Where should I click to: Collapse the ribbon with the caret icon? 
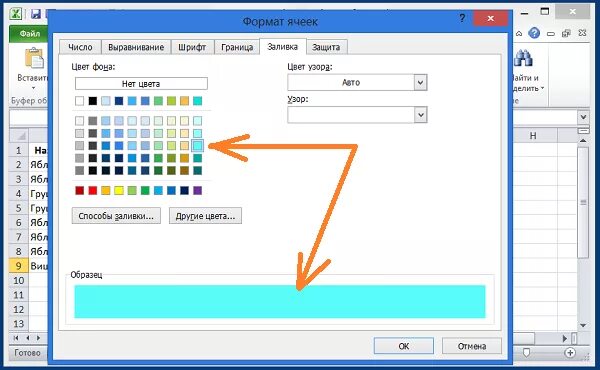pyautogui.click(x=519, y=34)
